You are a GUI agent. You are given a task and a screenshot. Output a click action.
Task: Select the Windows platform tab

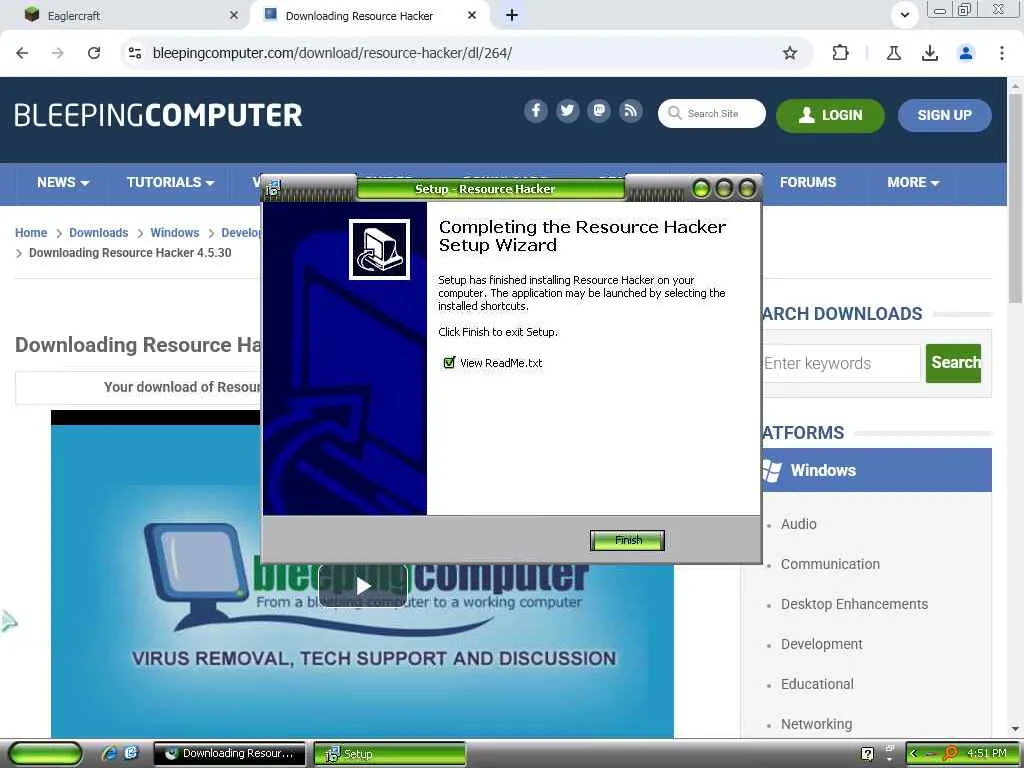tap(876, 470)
